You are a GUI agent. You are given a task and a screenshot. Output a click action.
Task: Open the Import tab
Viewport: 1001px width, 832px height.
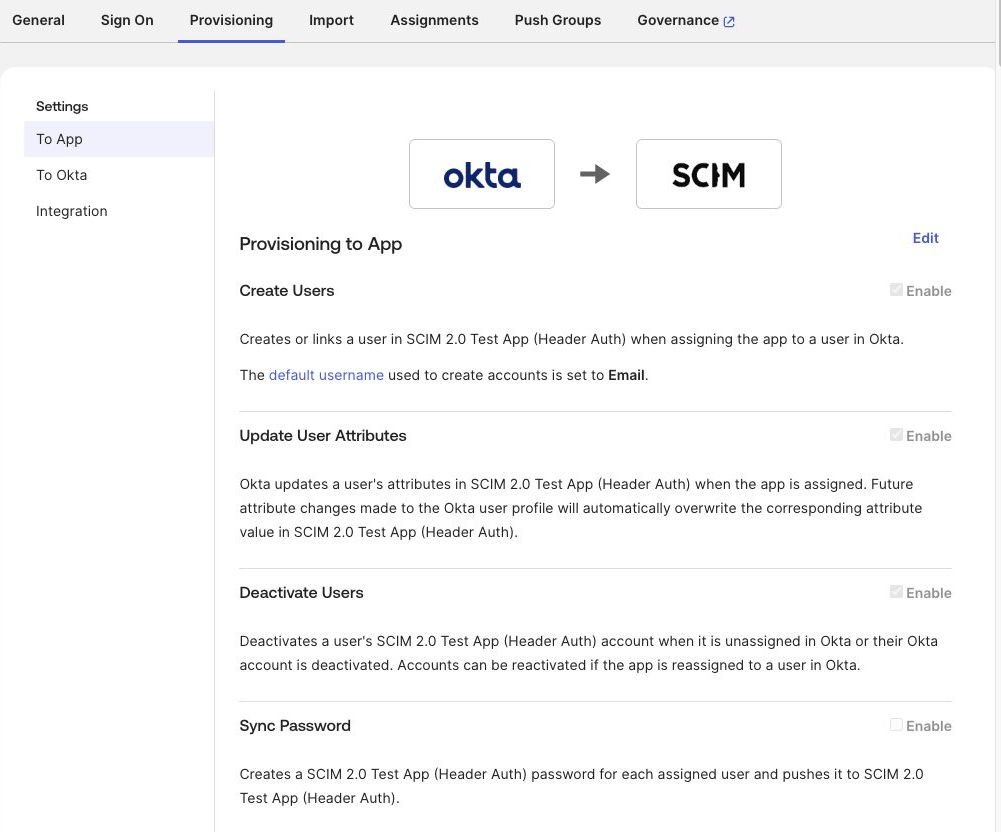click(331, 20)
